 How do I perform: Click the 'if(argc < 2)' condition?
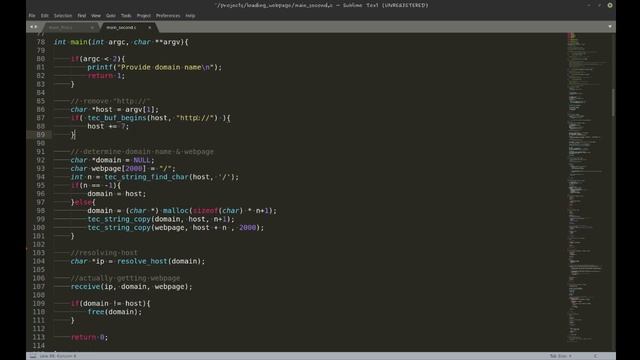pos(98,59)
